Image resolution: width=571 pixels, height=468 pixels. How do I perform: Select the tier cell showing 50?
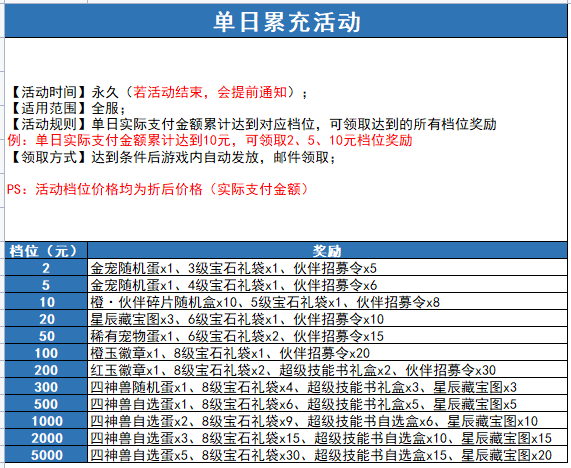point(46,336)
